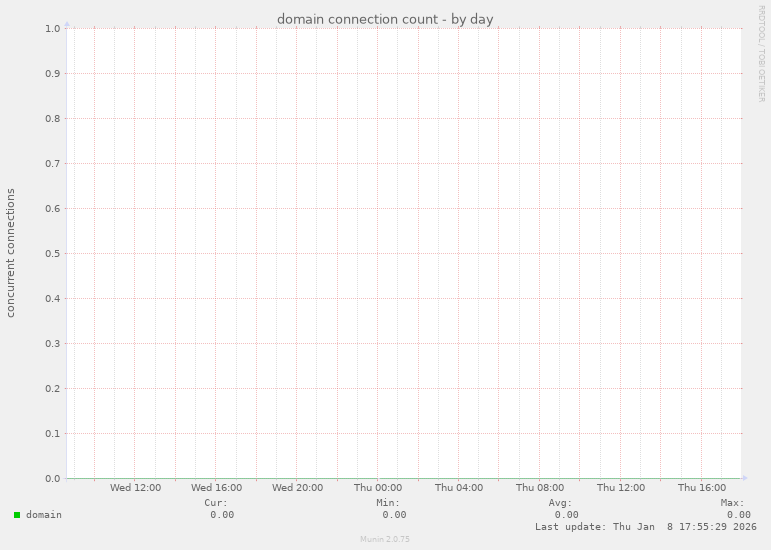This screenshot has height=550, width=771.
Task: Click the 1.0 y-axis value
Action: (x=53, y=29)
